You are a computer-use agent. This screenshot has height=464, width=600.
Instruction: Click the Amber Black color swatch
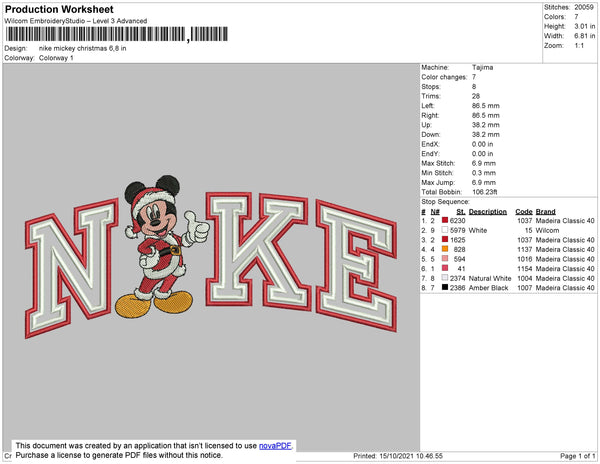(445, 287)
